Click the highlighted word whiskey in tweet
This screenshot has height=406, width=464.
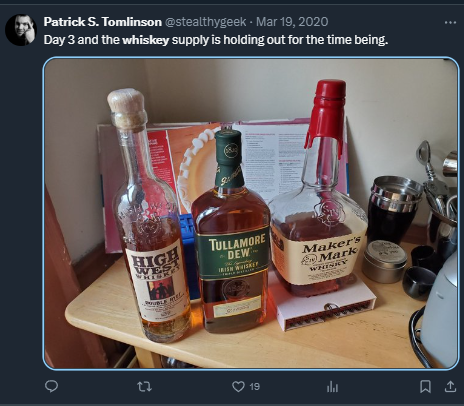[146, 40]
